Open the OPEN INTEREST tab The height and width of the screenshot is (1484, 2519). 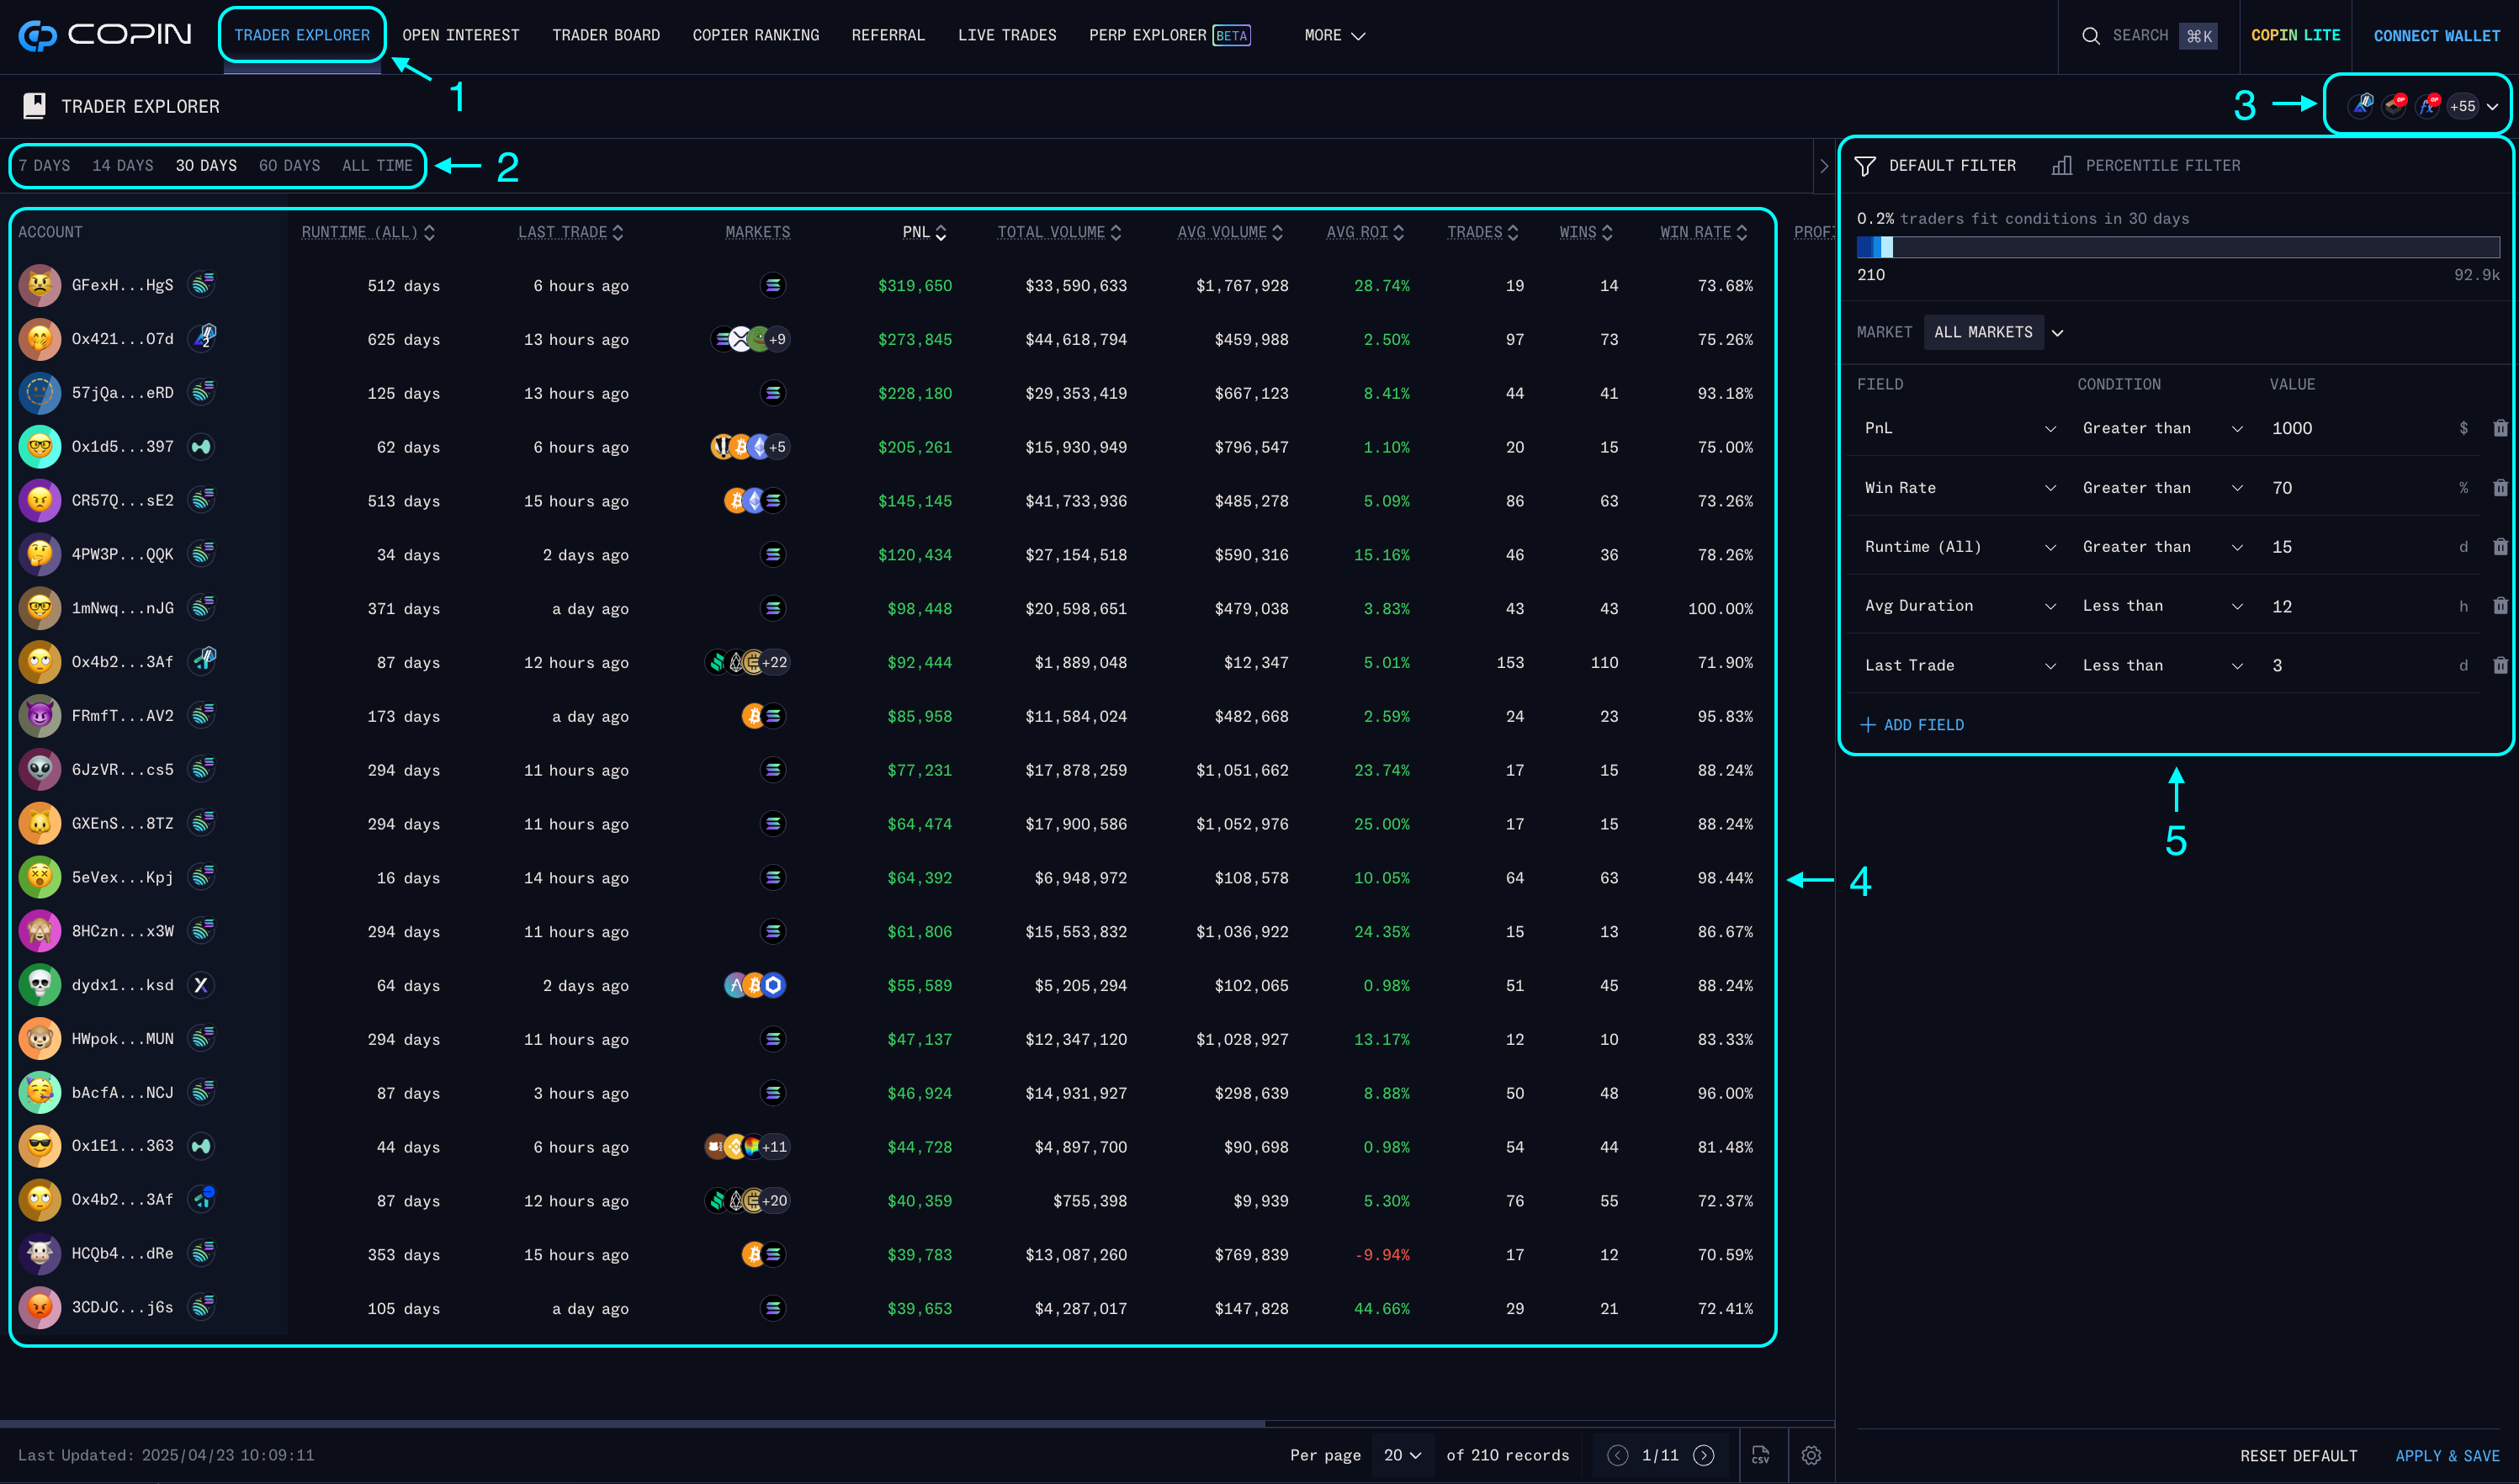[460, 35]
